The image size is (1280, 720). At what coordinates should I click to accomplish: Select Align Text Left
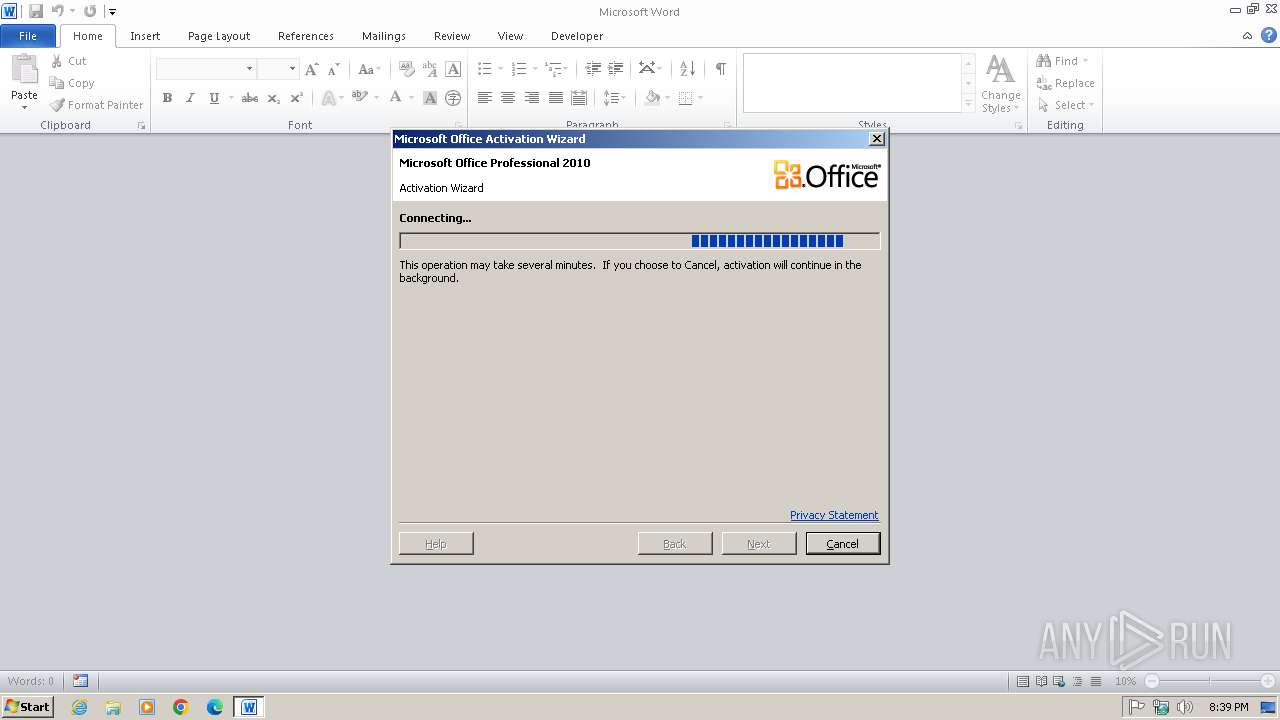(x=485, y=98)
